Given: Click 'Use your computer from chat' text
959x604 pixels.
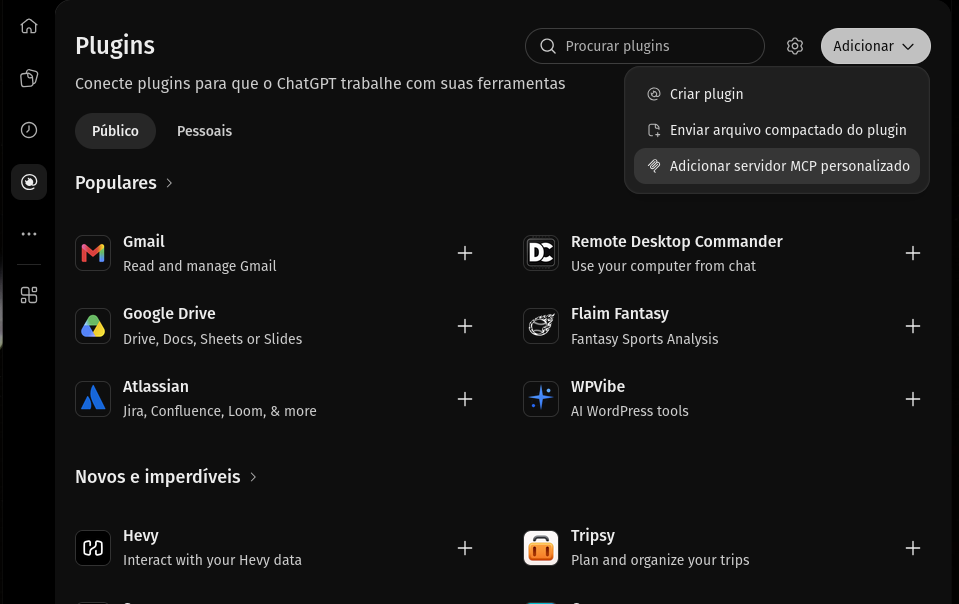Looking at the screenshot, I should (x=663, y=266).
